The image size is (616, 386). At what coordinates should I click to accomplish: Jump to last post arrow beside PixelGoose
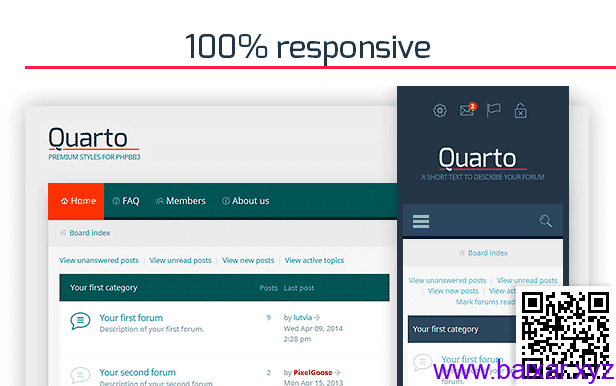[x=337, y=372]
